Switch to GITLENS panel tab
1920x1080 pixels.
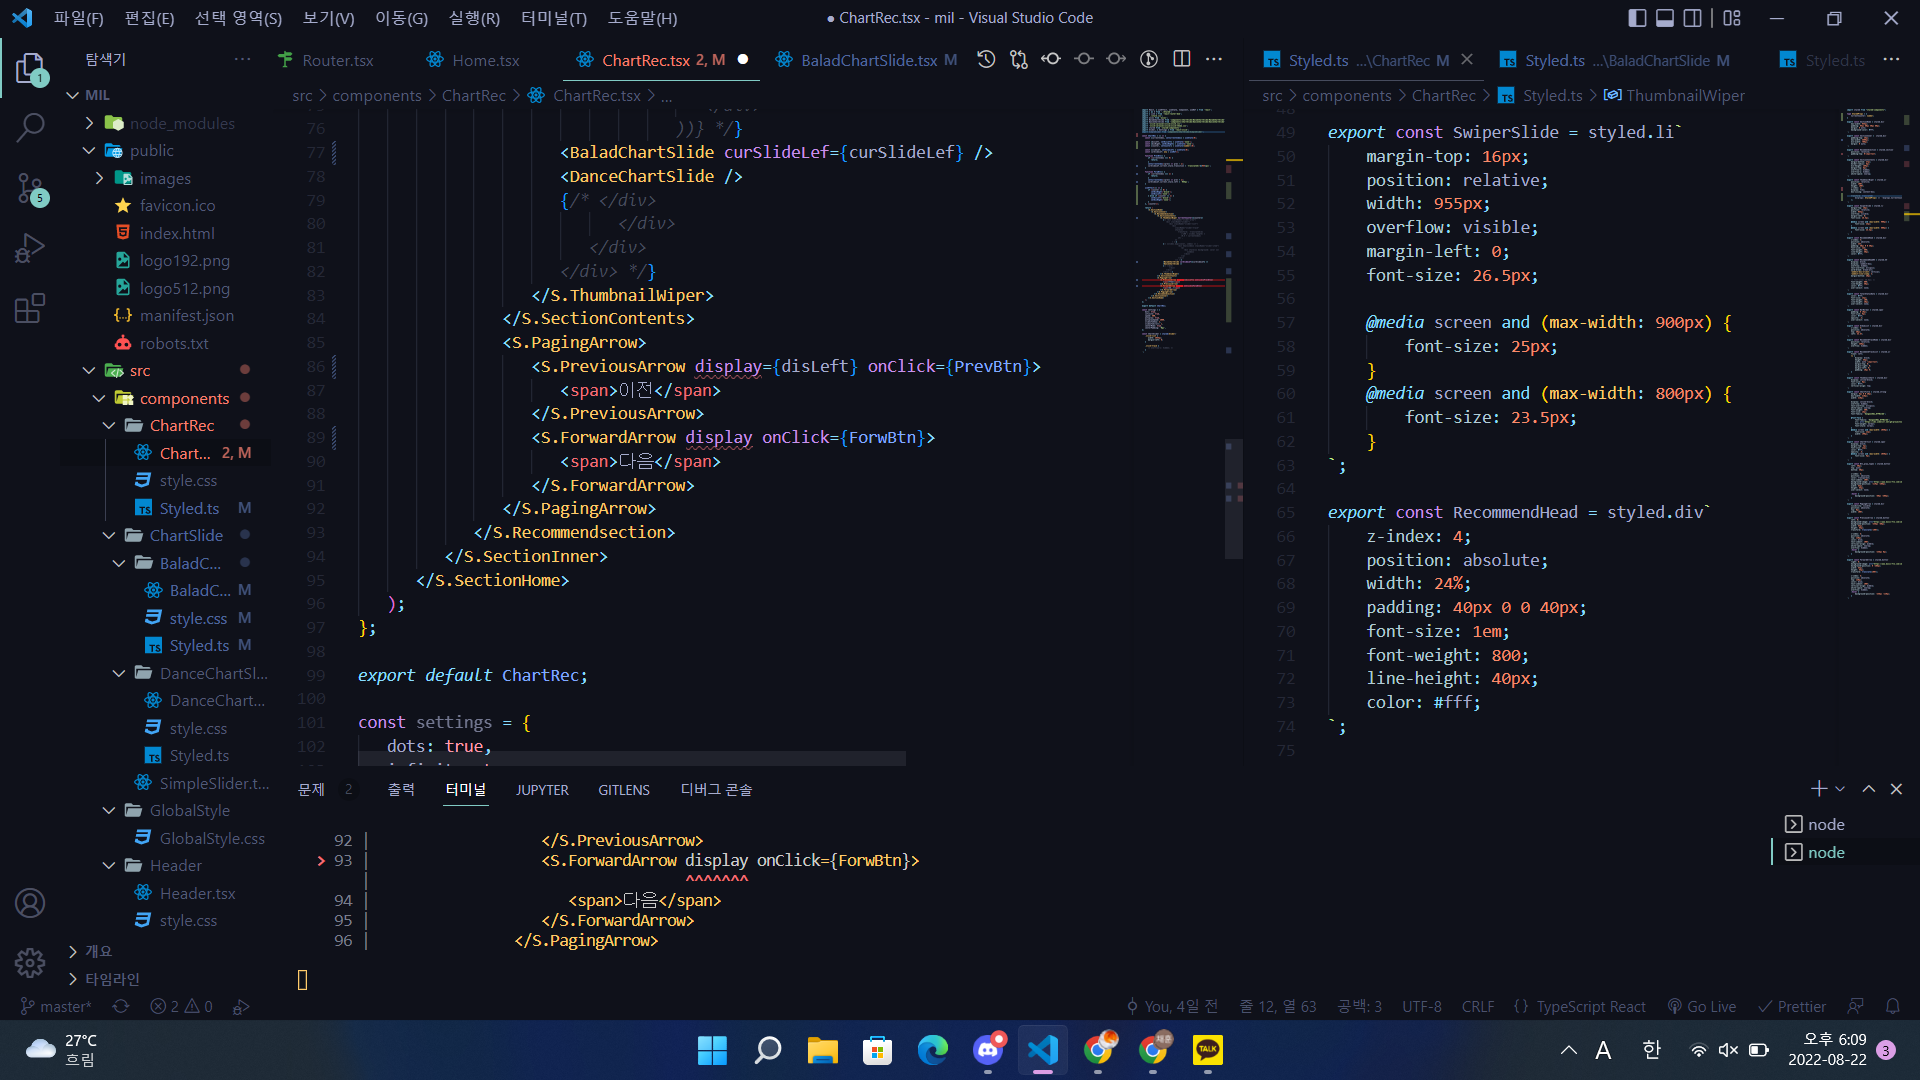(x=624, y=789)
